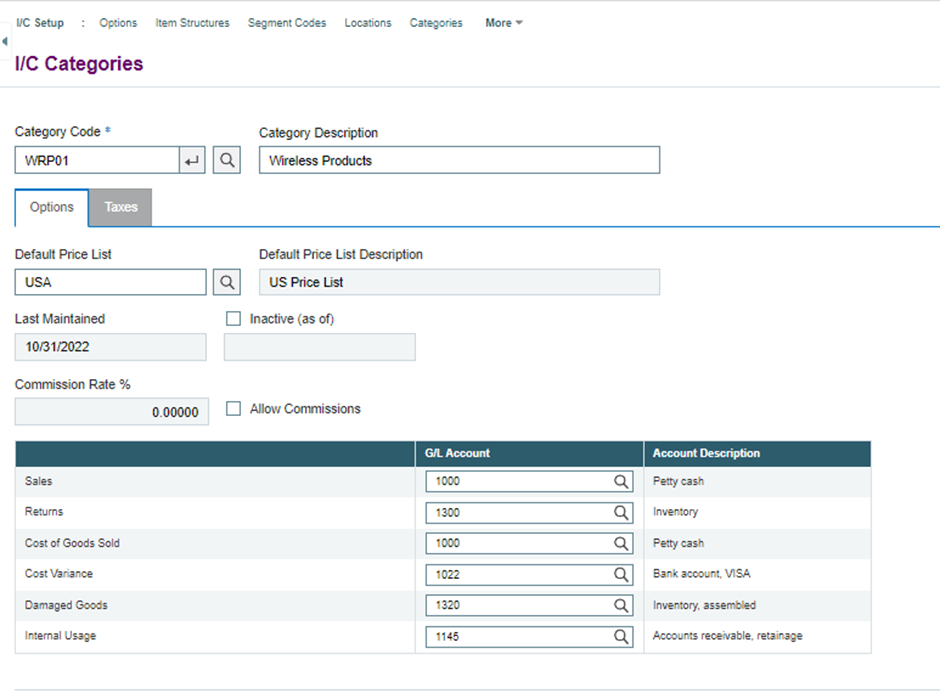Toggle the Inactive (as of) checkbox
The height and width of the screenshot is (699, 940).
point(234,319)
